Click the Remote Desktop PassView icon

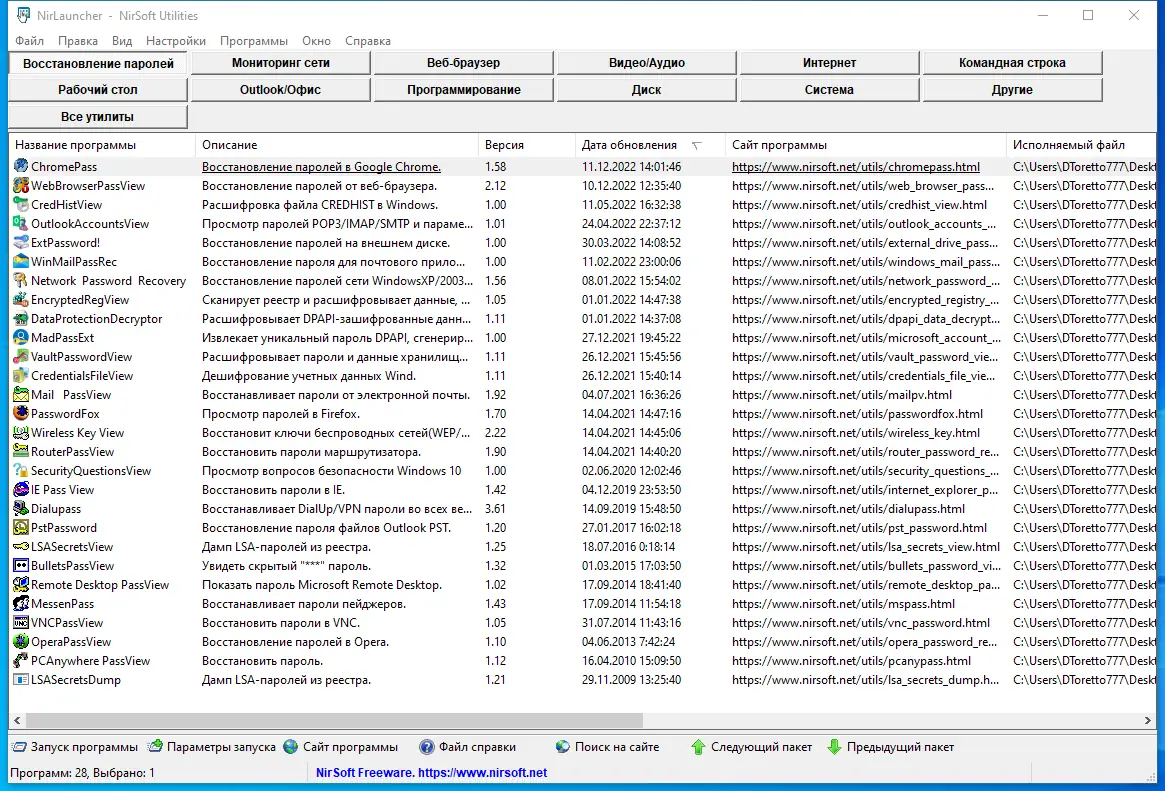point(21,585)
